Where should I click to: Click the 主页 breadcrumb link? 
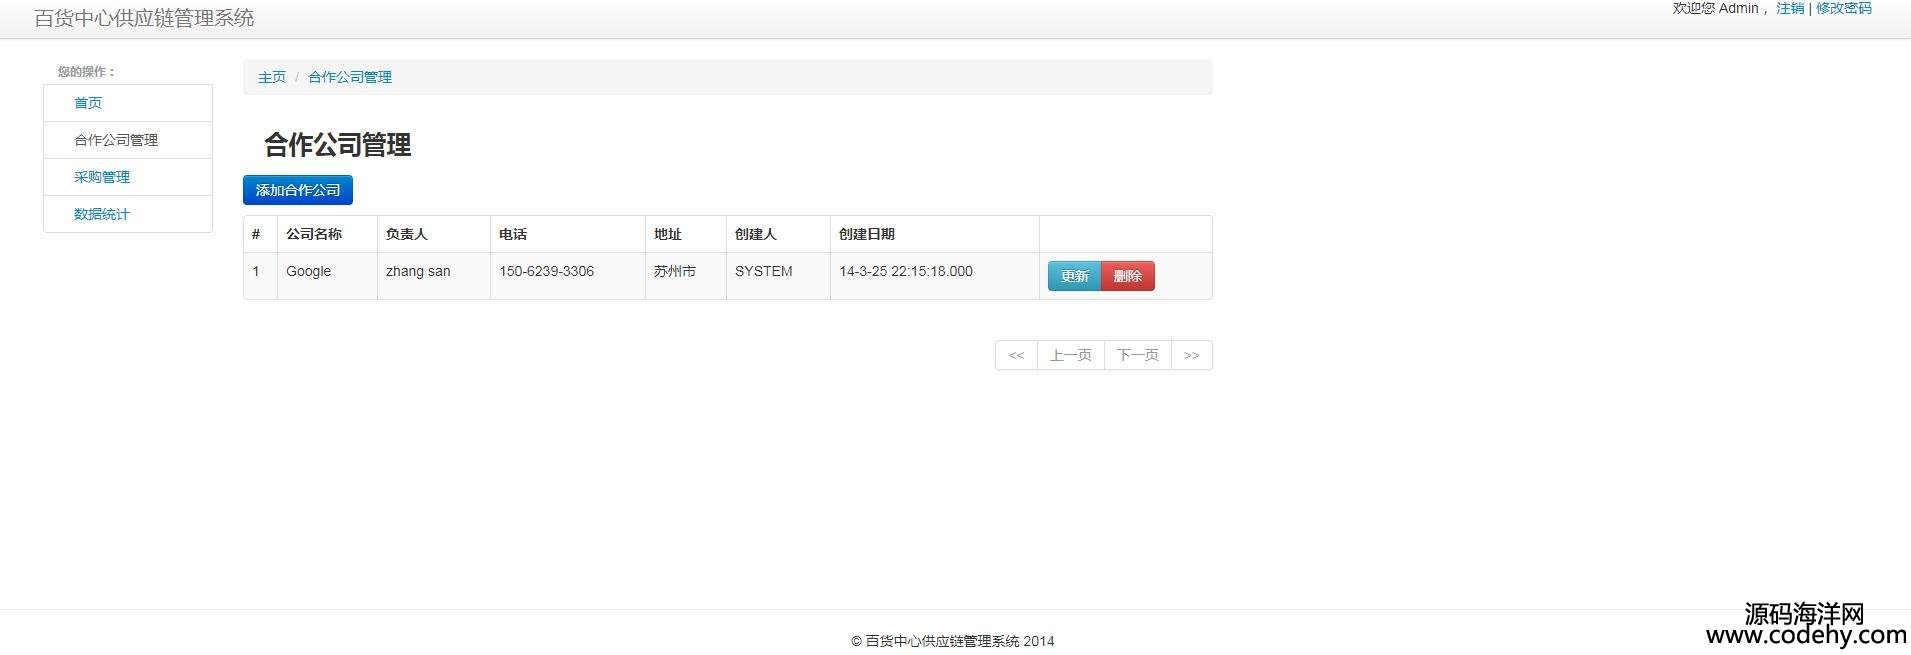[x=272, y=77]
